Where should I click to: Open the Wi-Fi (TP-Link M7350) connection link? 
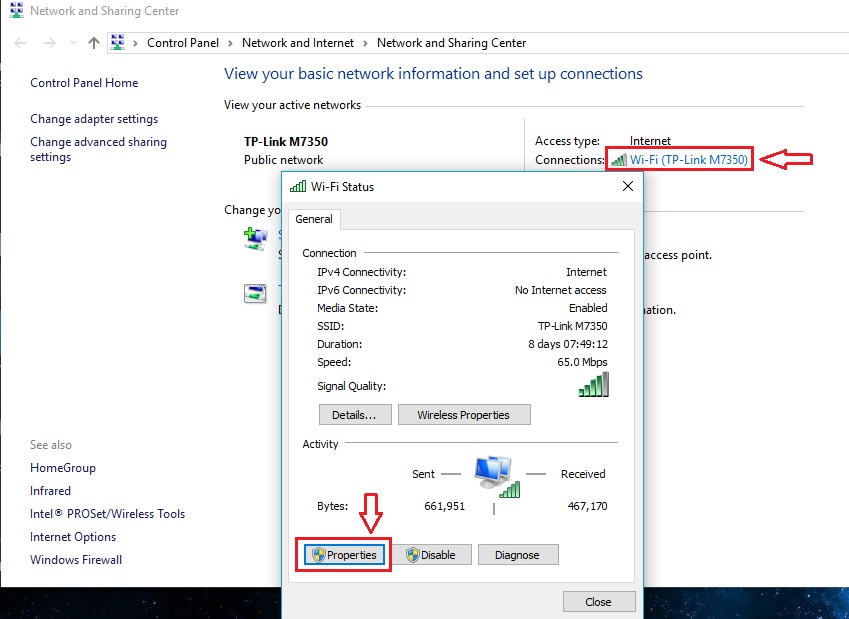click(688, 160)
